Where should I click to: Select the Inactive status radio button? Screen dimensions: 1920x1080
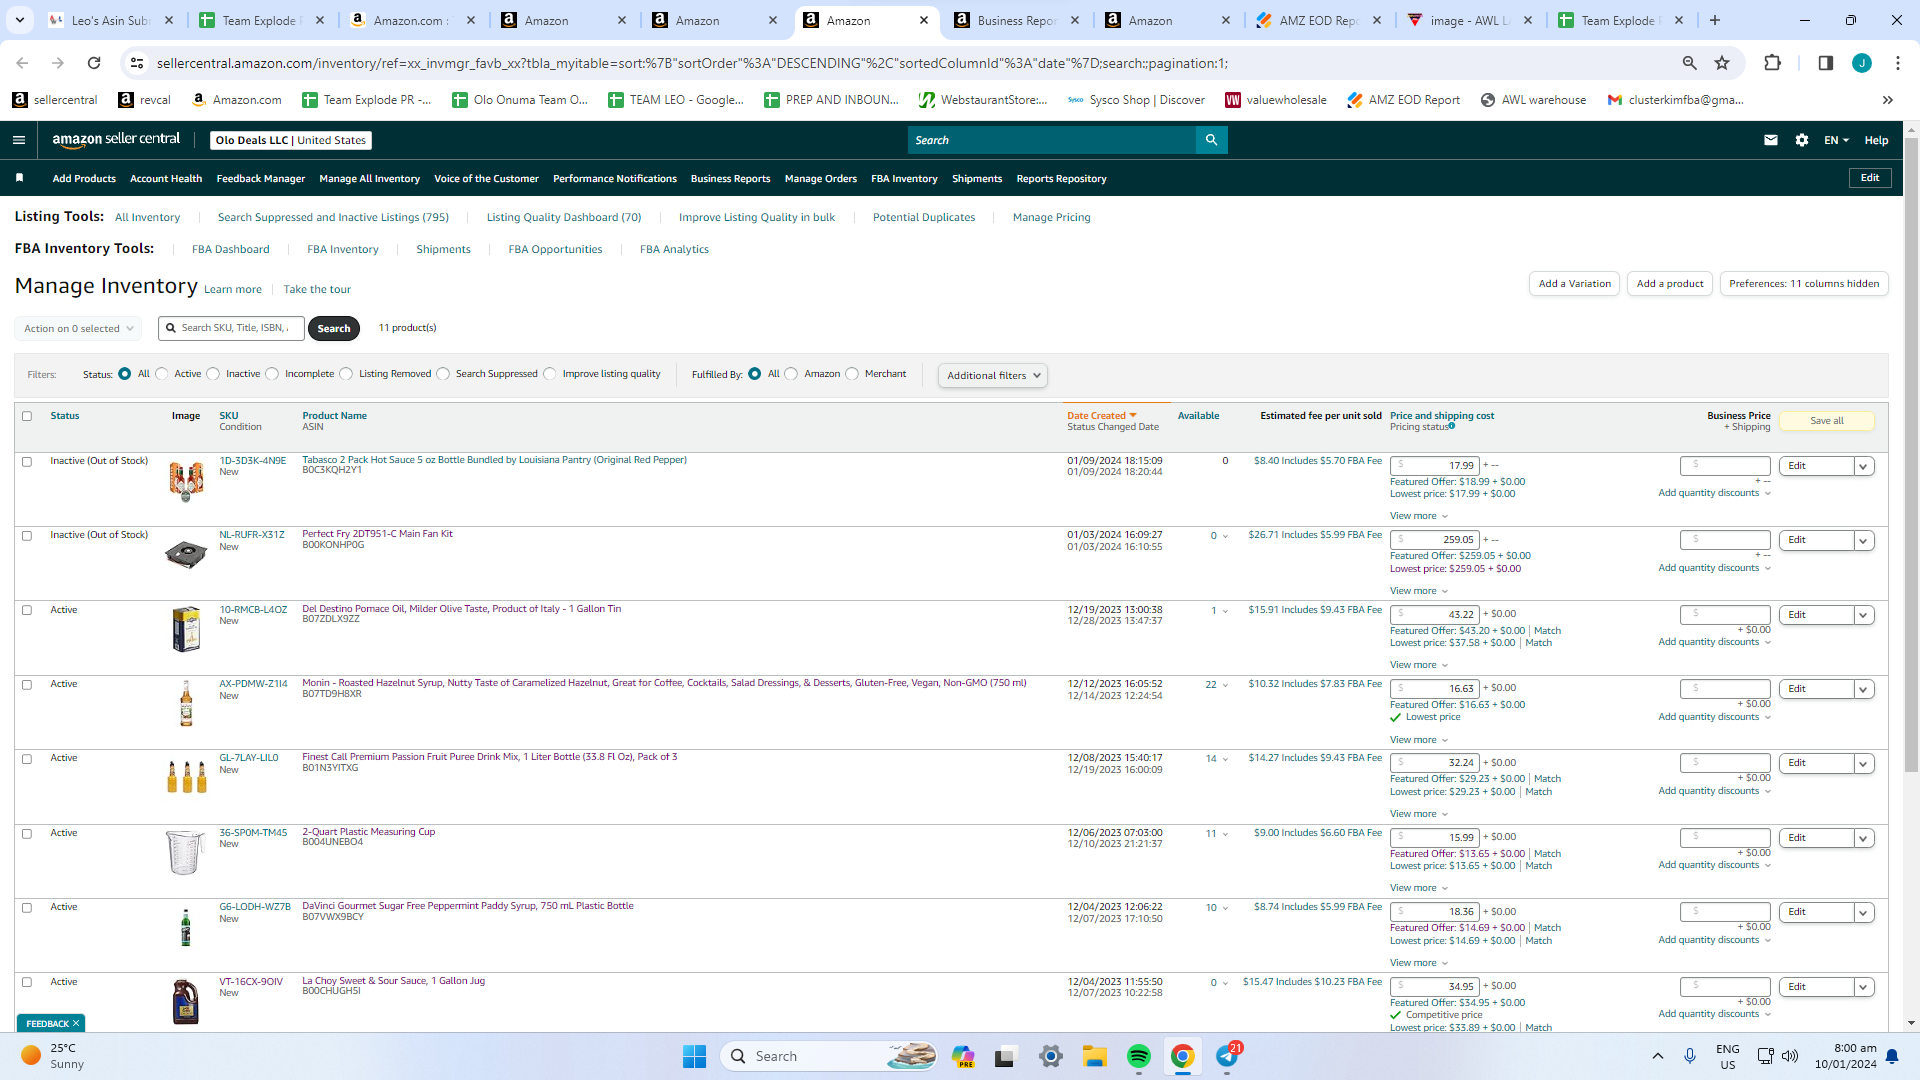click(x=213, y=374)
